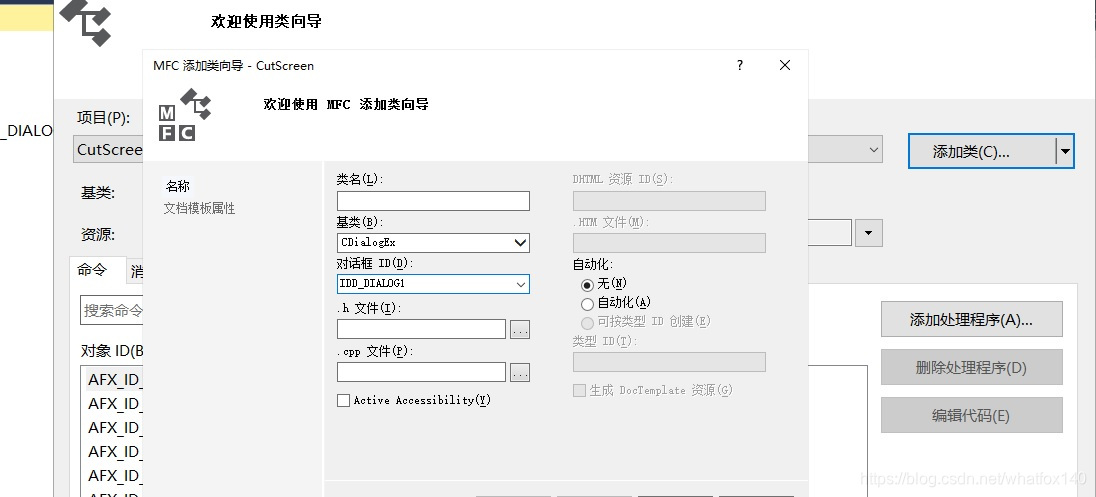Open the 对话框 ID IDD_DIALOG1 dropdown
1096x497 pixels.
click(521, 284)
